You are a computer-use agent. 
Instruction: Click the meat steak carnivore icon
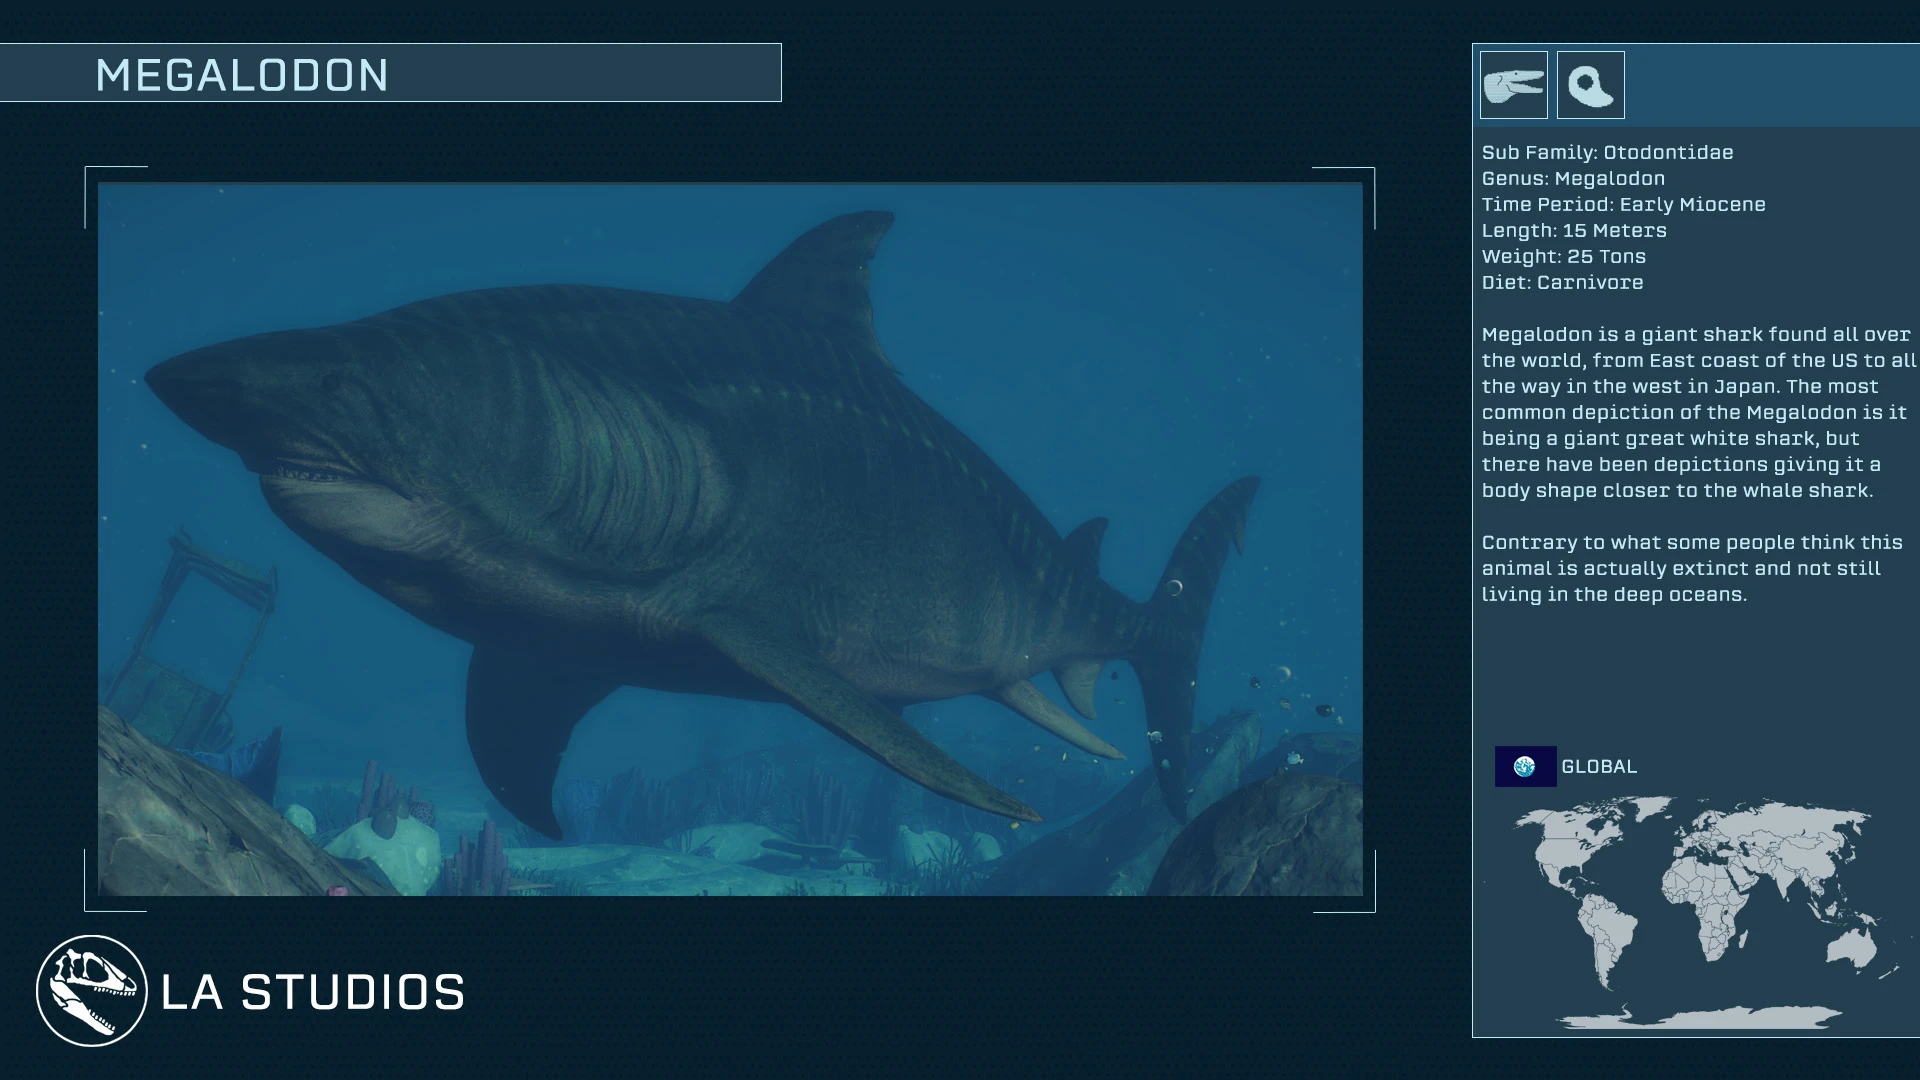[1590, 85]
